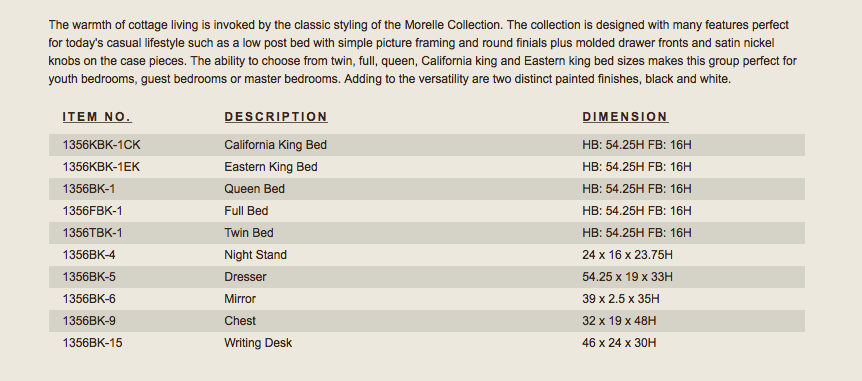This screenshot has height=381, width=862.
Task: Select the Writing Desk description
Action: [258, 343]
